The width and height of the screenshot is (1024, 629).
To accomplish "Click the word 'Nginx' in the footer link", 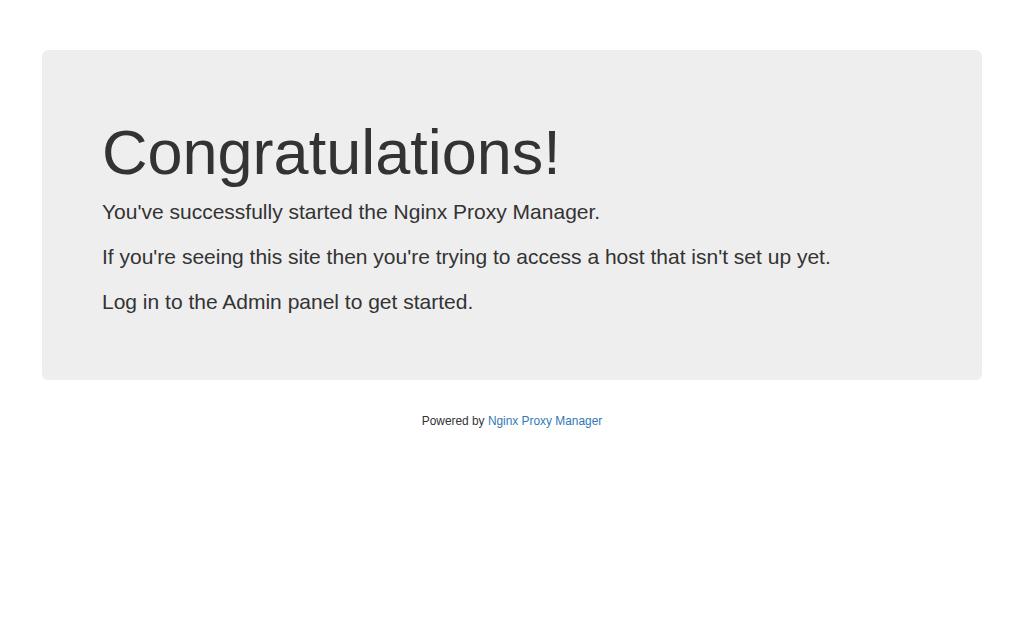I will 503,421.
